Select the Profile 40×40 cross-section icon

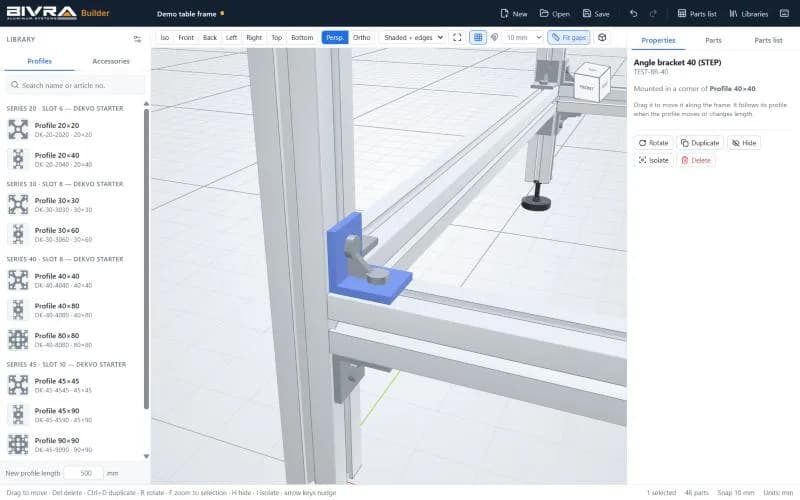[18, 280]
